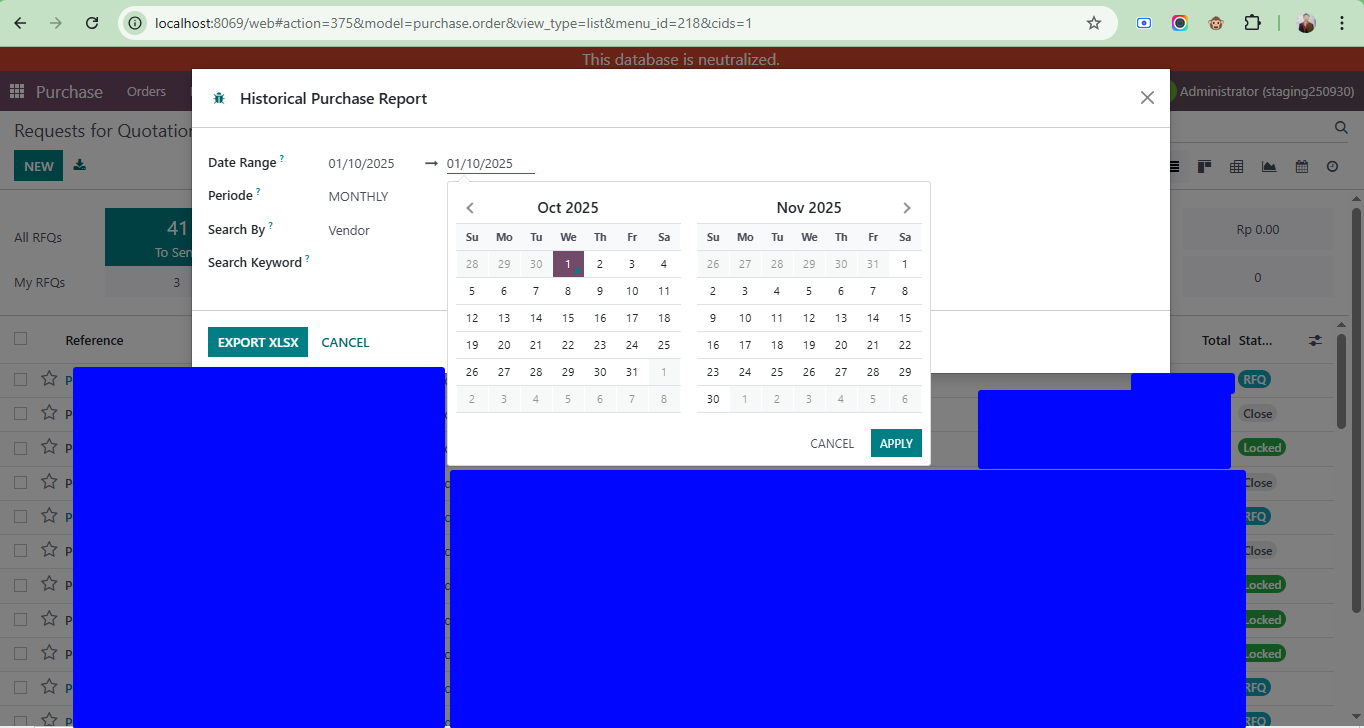Open optional columns adjust icon in list header
This screenshot has width=1364, height=728.
tap(1315, 341)
